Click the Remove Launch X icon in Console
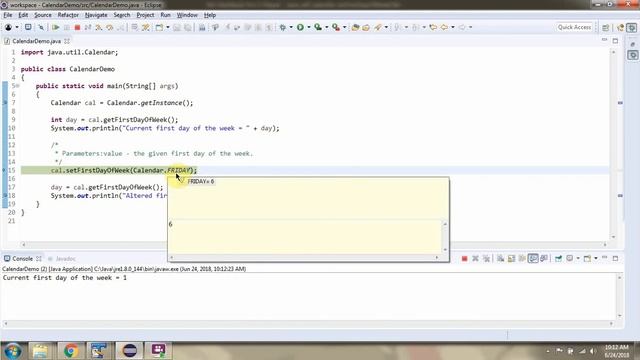 click(x=475, y=258)
